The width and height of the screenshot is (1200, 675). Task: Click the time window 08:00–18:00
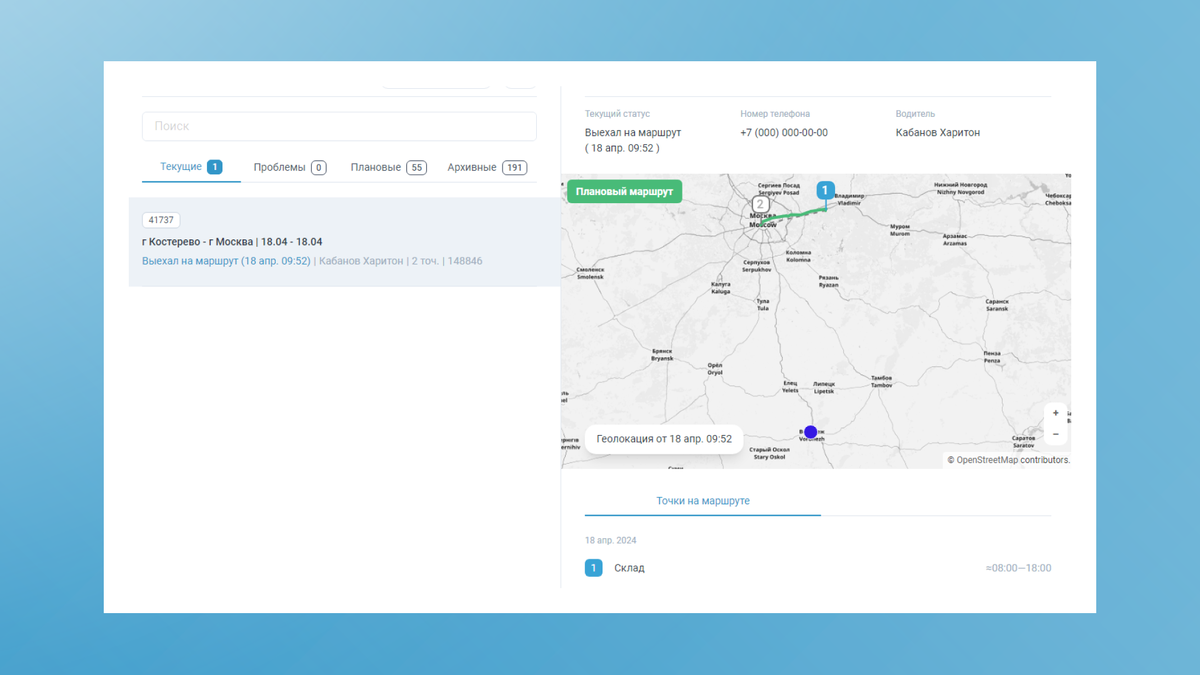tap(1018, 568)
